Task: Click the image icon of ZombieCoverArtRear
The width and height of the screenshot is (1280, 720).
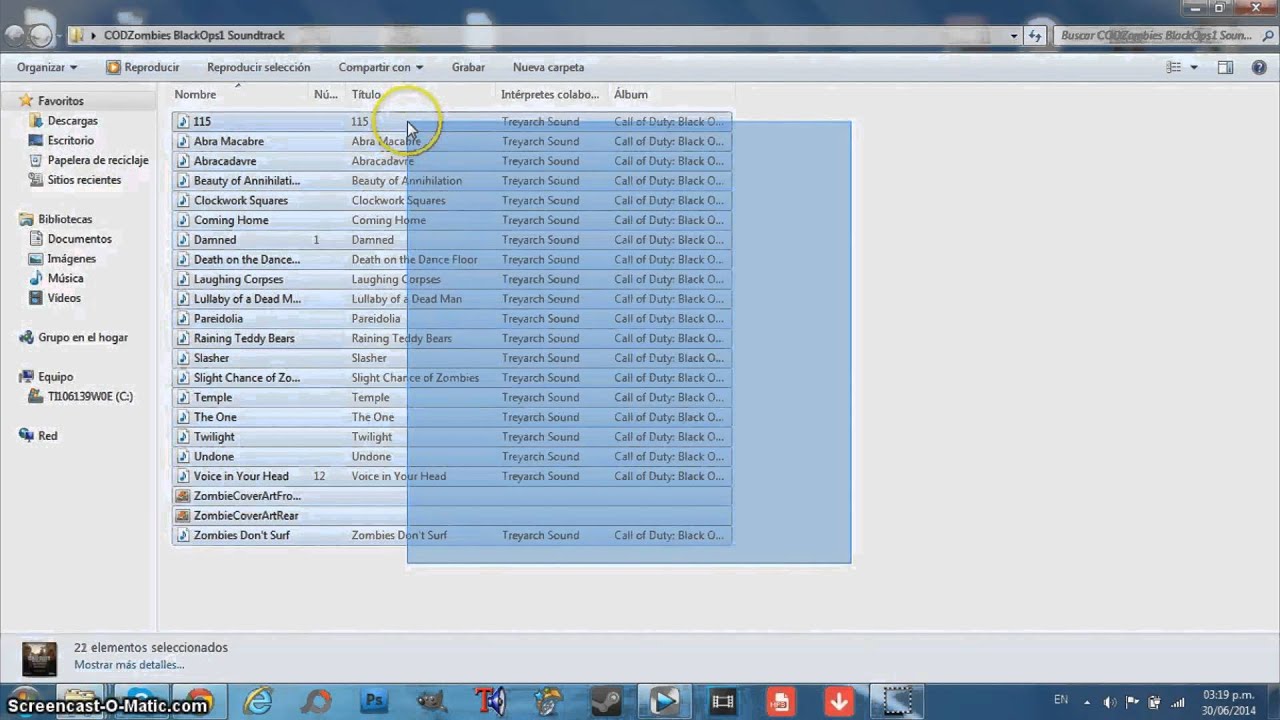Action: coord(183,515)
